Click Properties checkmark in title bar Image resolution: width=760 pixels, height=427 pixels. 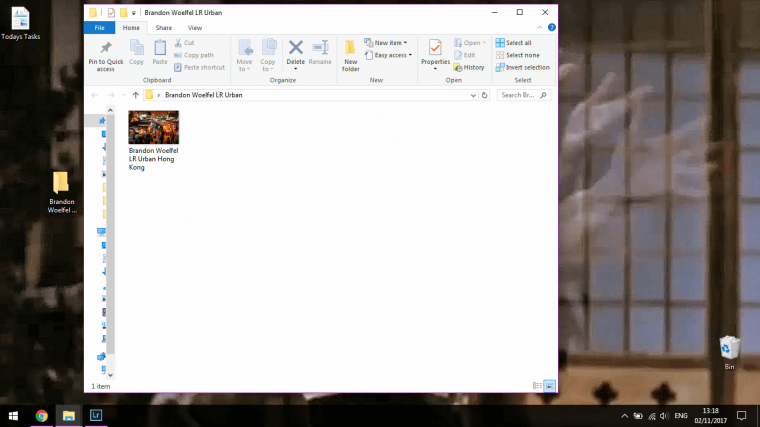[111, 13]
